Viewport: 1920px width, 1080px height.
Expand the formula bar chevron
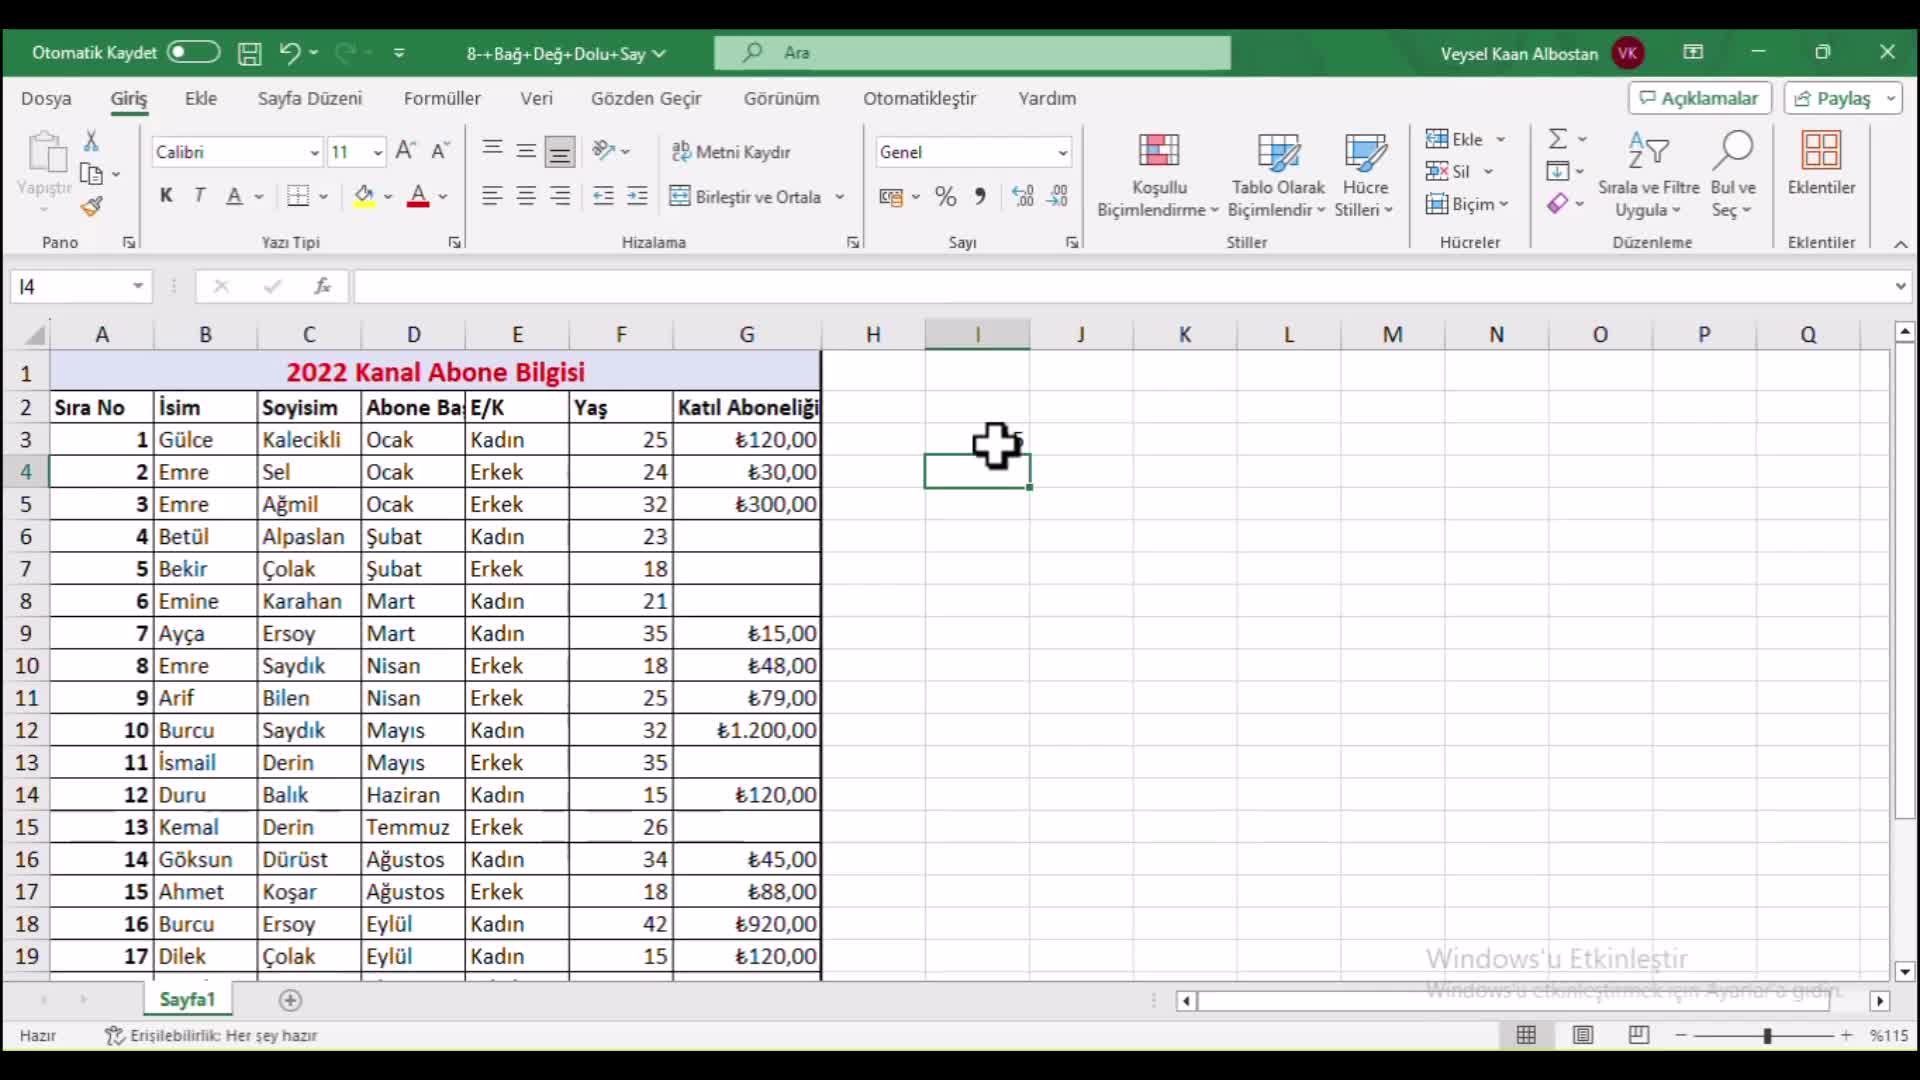coord(1901,286)
